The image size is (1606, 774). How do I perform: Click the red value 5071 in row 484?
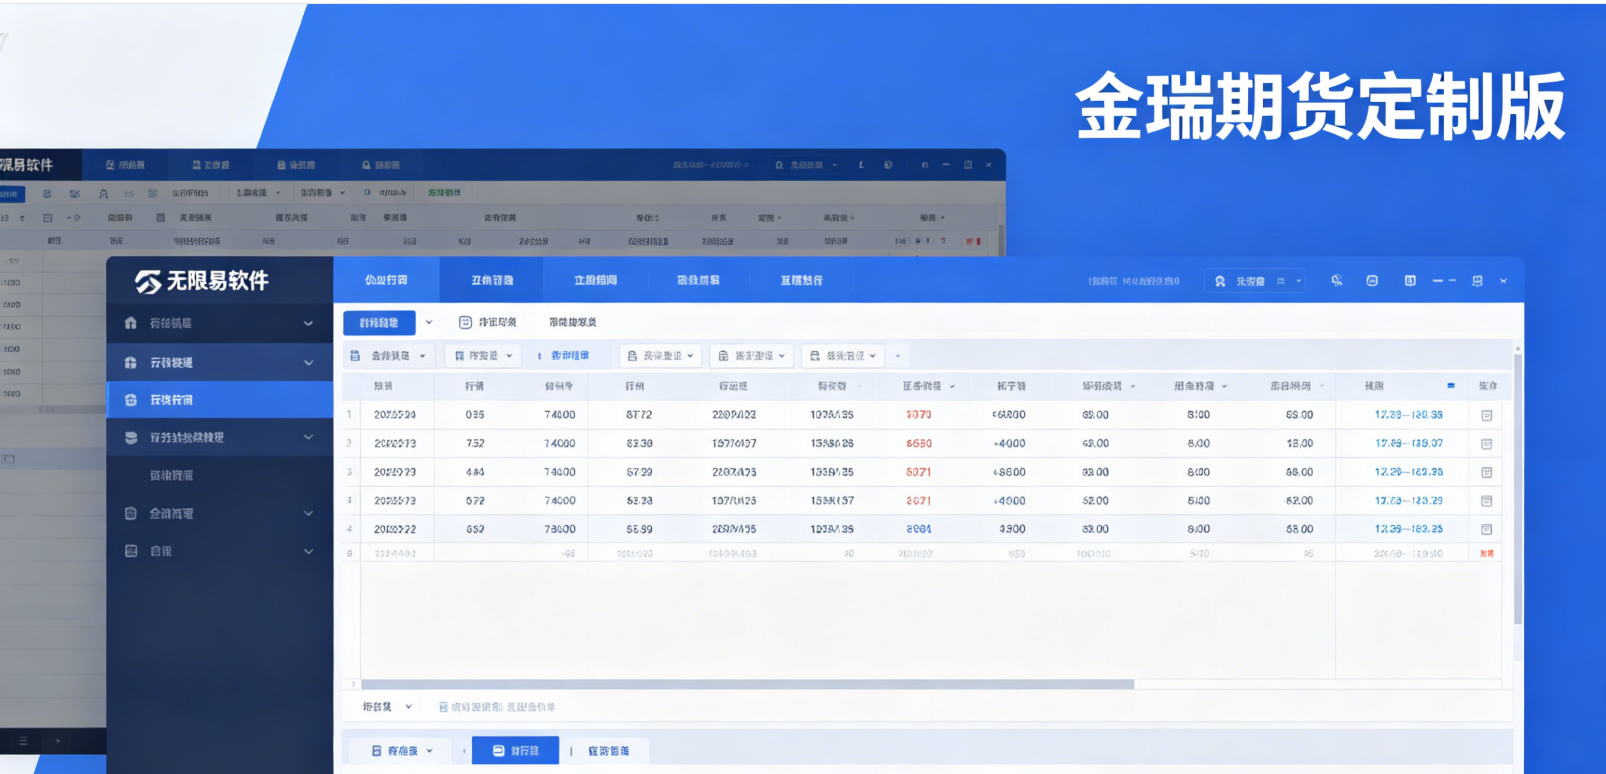tap(918, 472)
